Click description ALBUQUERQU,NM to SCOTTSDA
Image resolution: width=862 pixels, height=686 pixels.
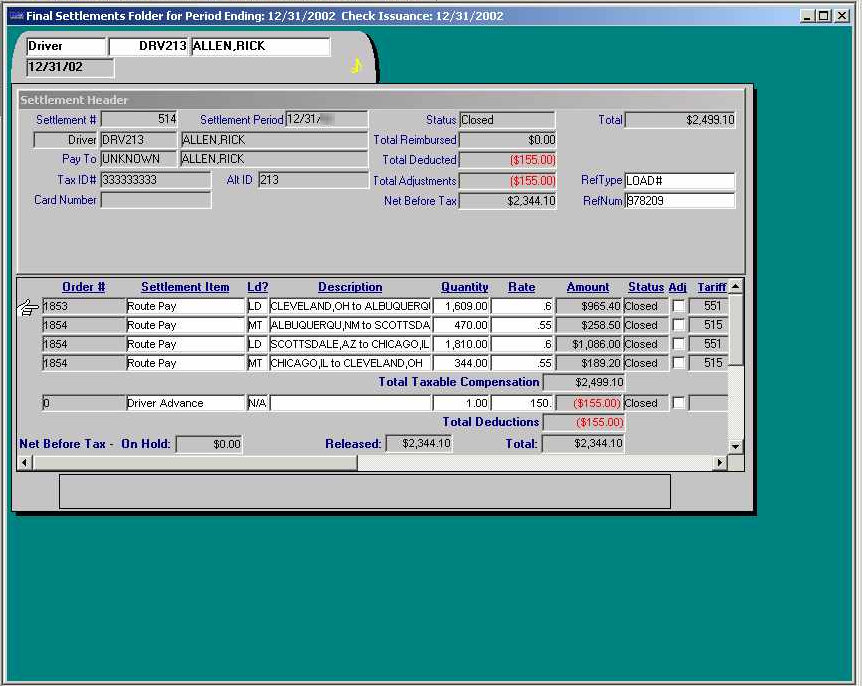[351, 325]
